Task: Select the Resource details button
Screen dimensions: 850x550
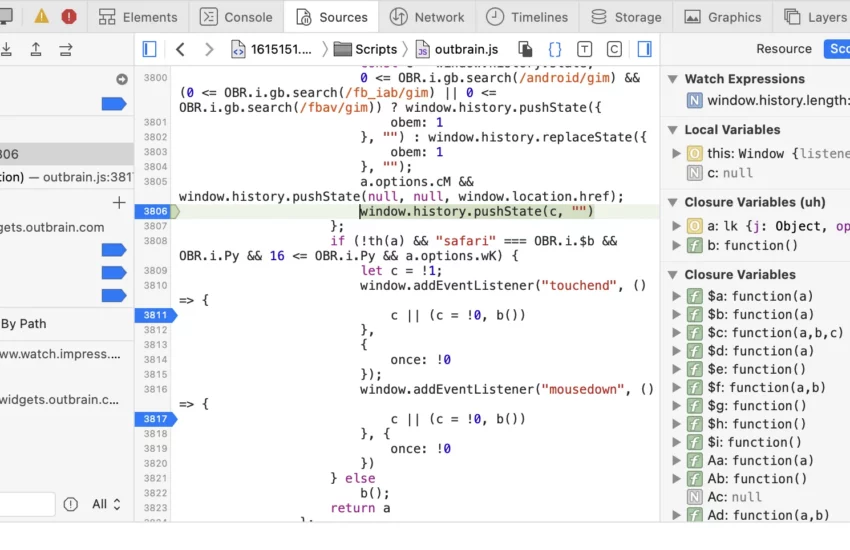Action: point(783,49)
